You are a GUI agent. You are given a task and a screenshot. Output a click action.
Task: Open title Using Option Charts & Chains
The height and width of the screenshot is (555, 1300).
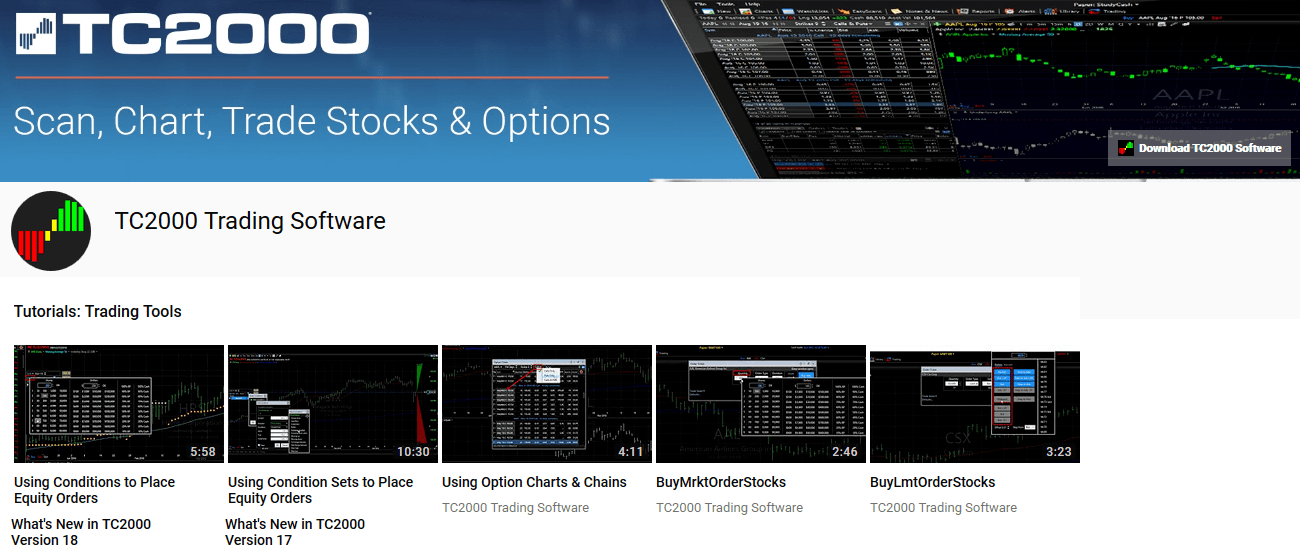tap(534, 482)
